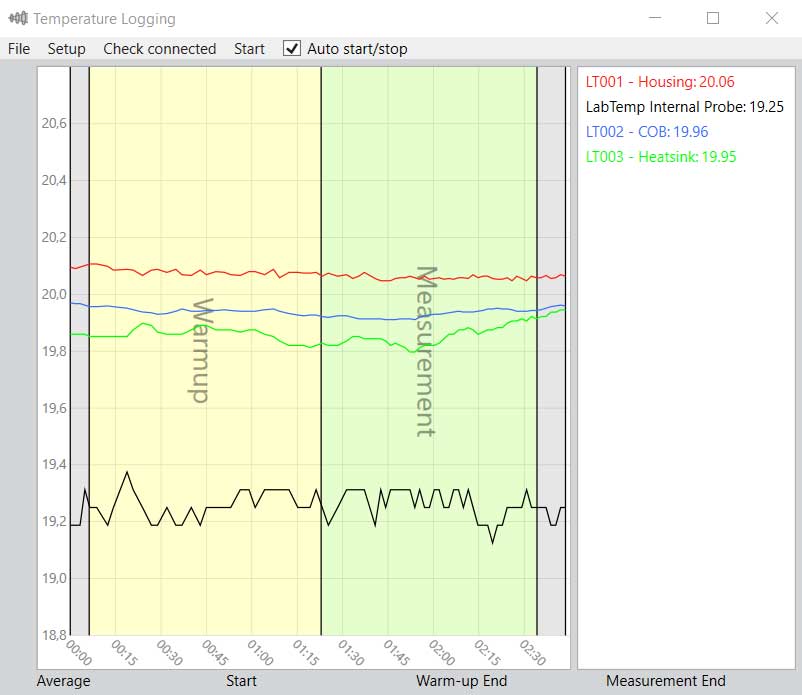Open the Setup menu
The width and height of the screenshot is (802, 695).
(66, 49)
